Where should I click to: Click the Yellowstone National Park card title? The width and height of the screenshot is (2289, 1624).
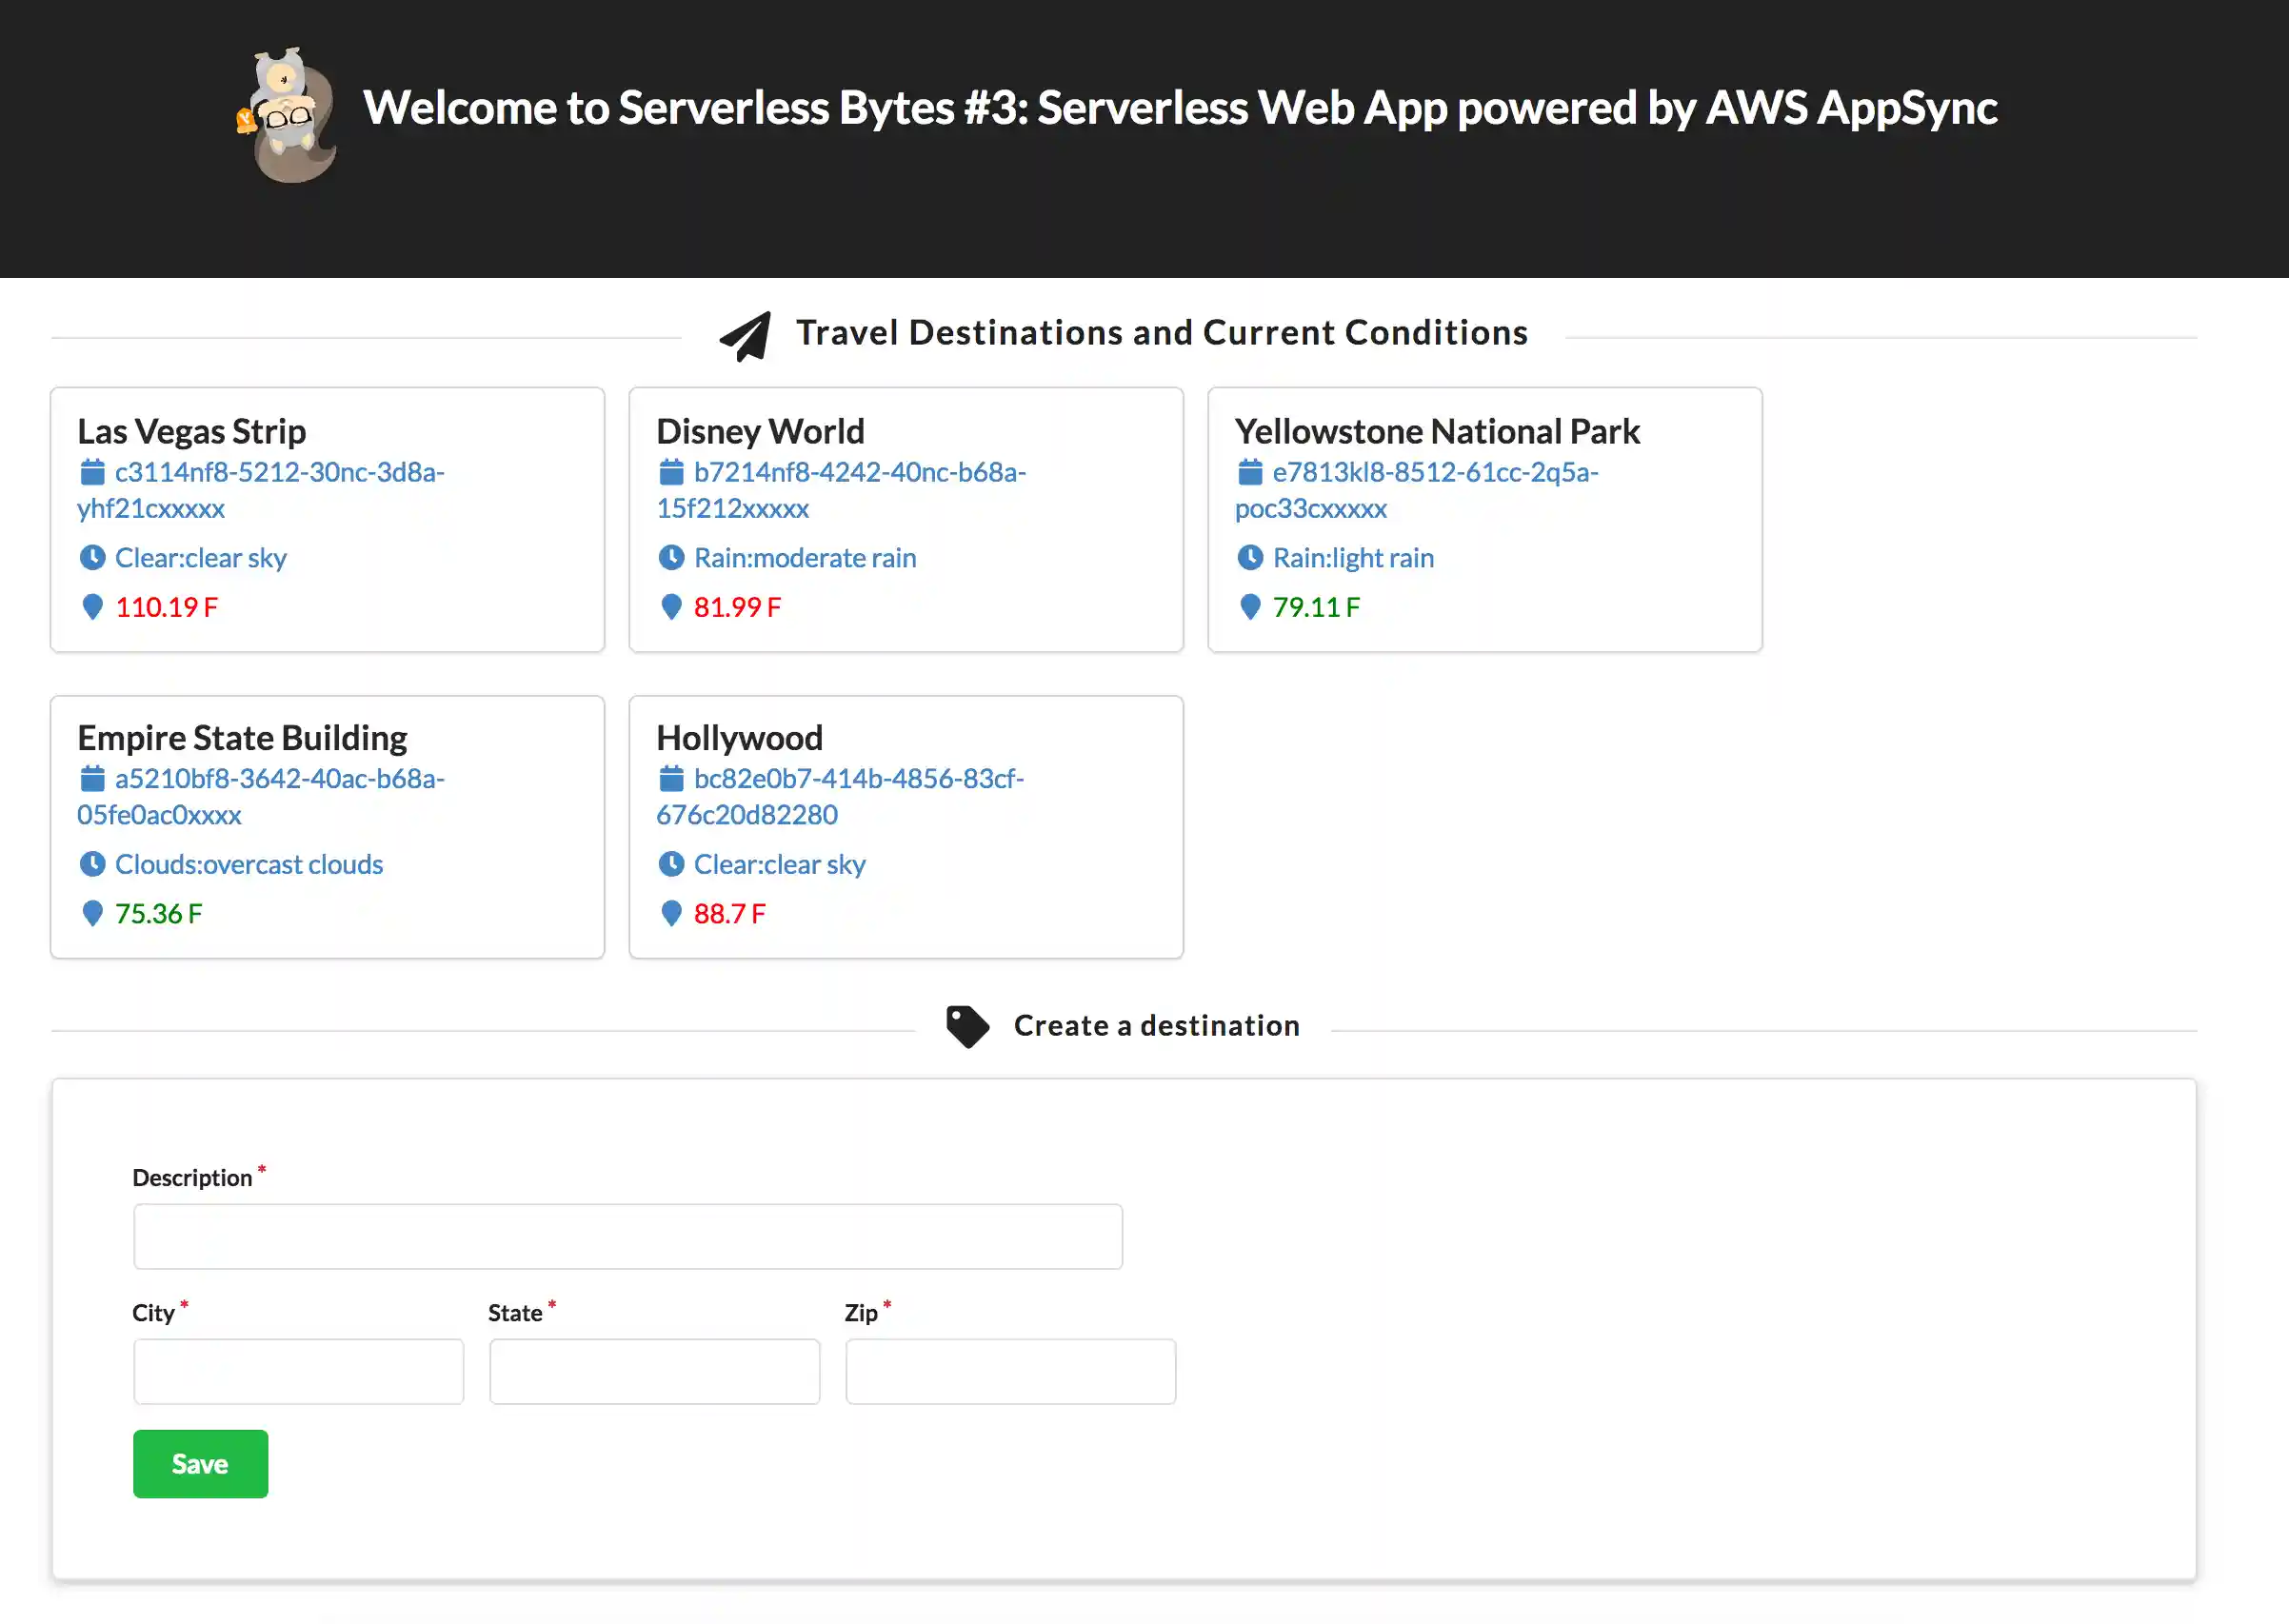[1436, 431]
